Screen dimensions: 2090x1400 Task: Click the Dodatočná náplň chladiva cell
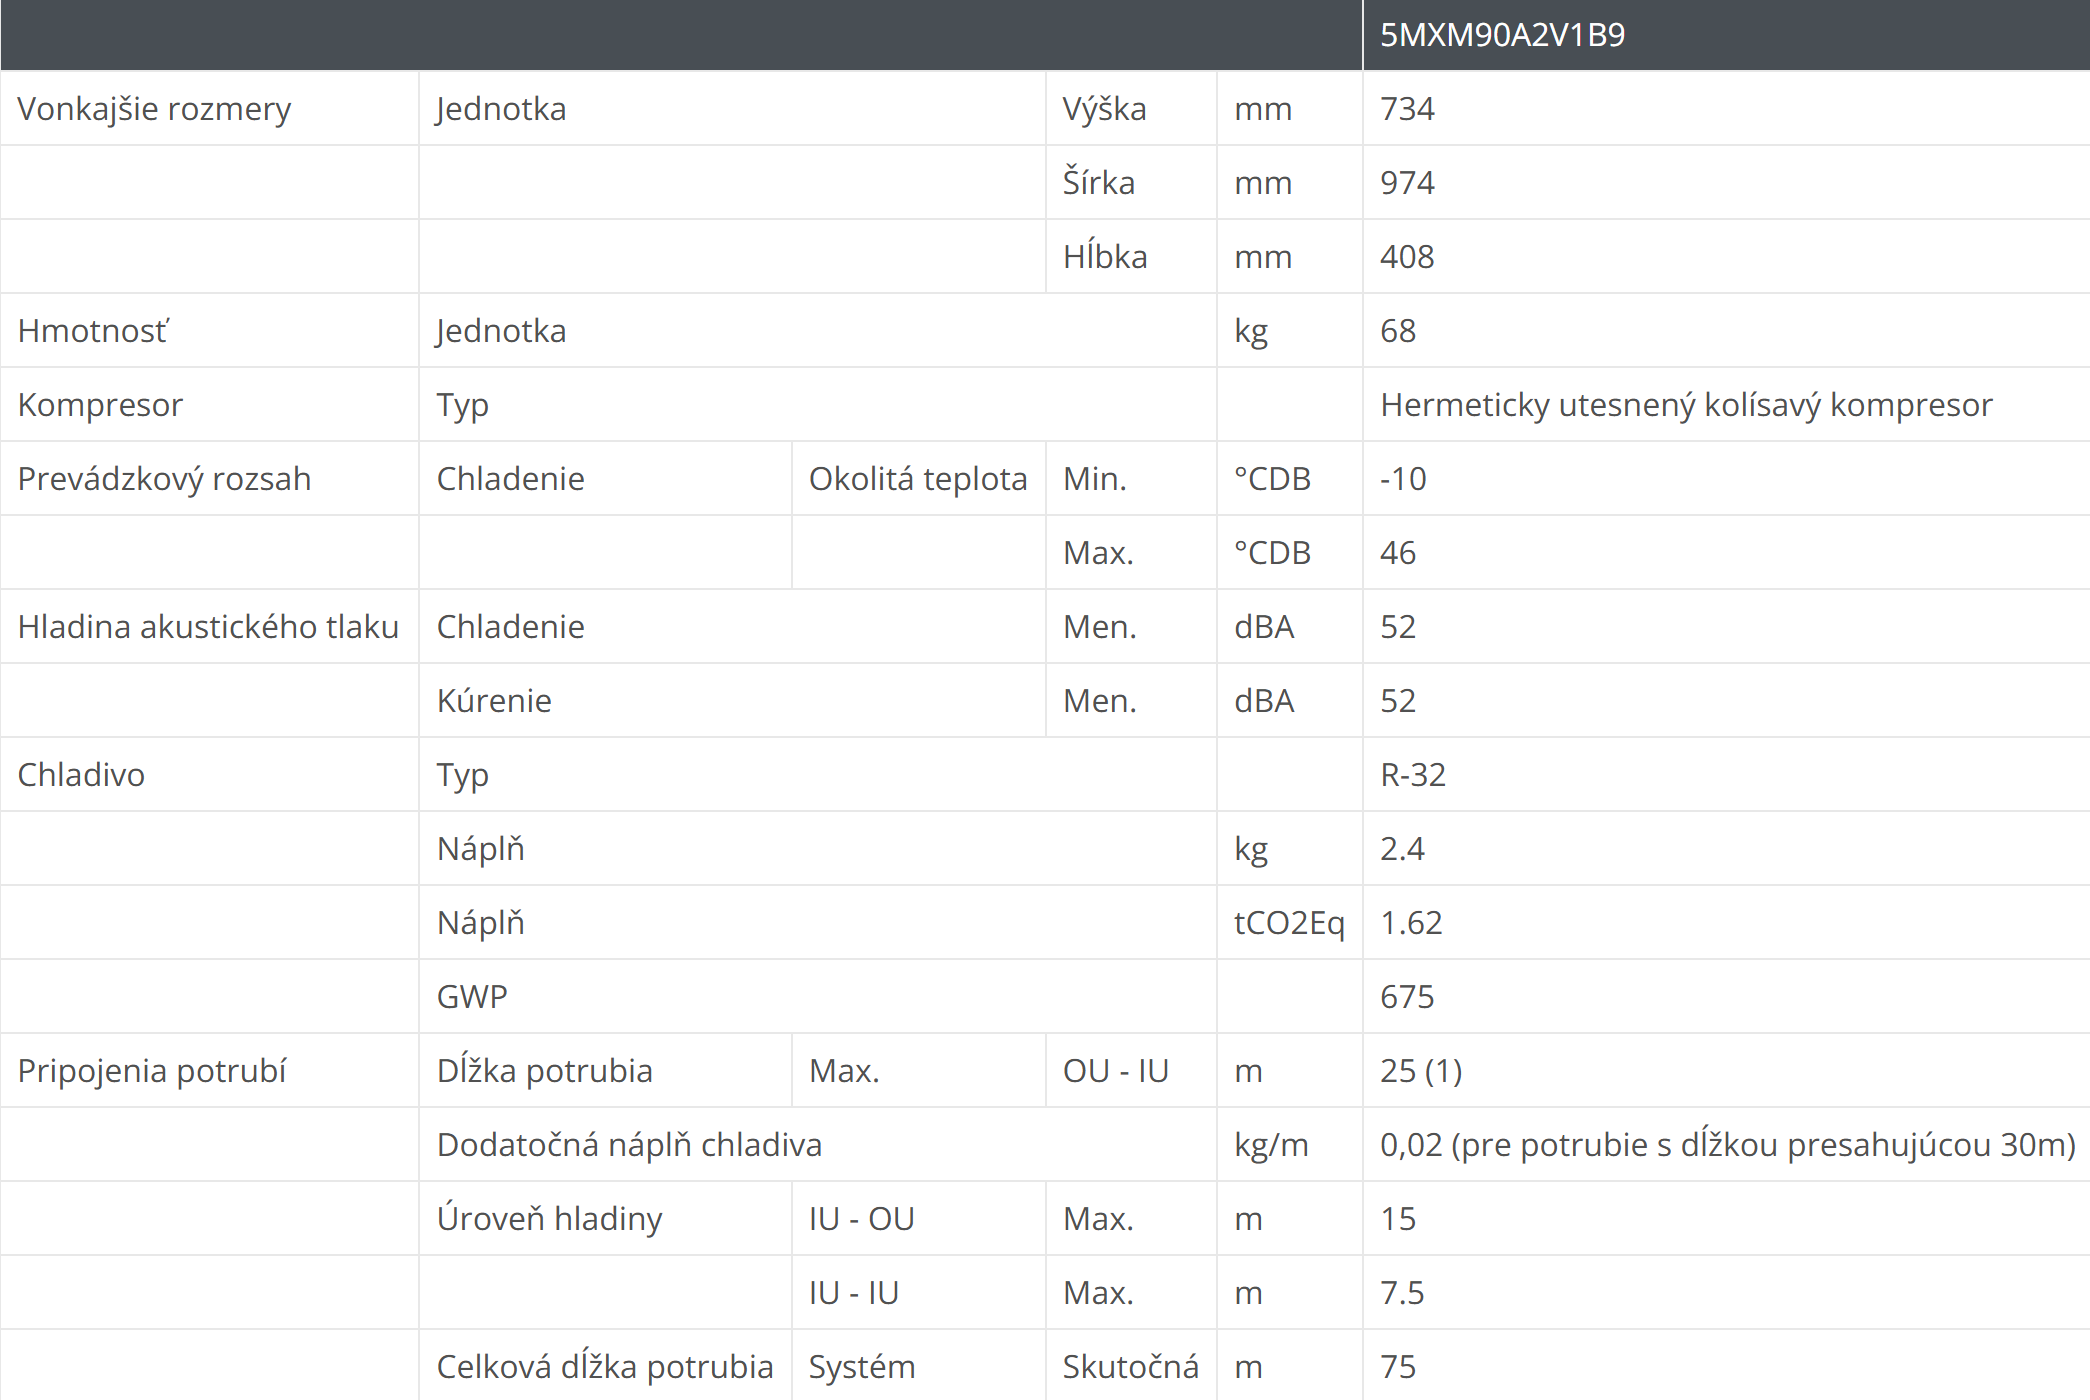click(x=629, y=1145)
